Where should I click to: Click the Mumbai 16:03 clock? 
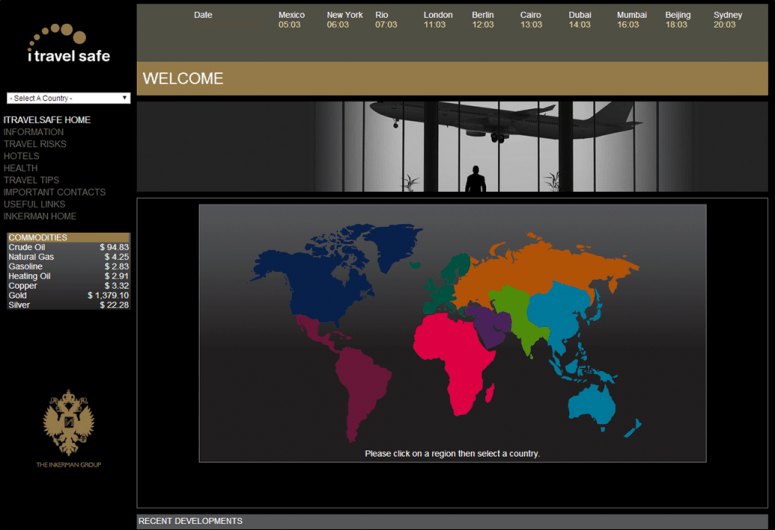(632, 20)
